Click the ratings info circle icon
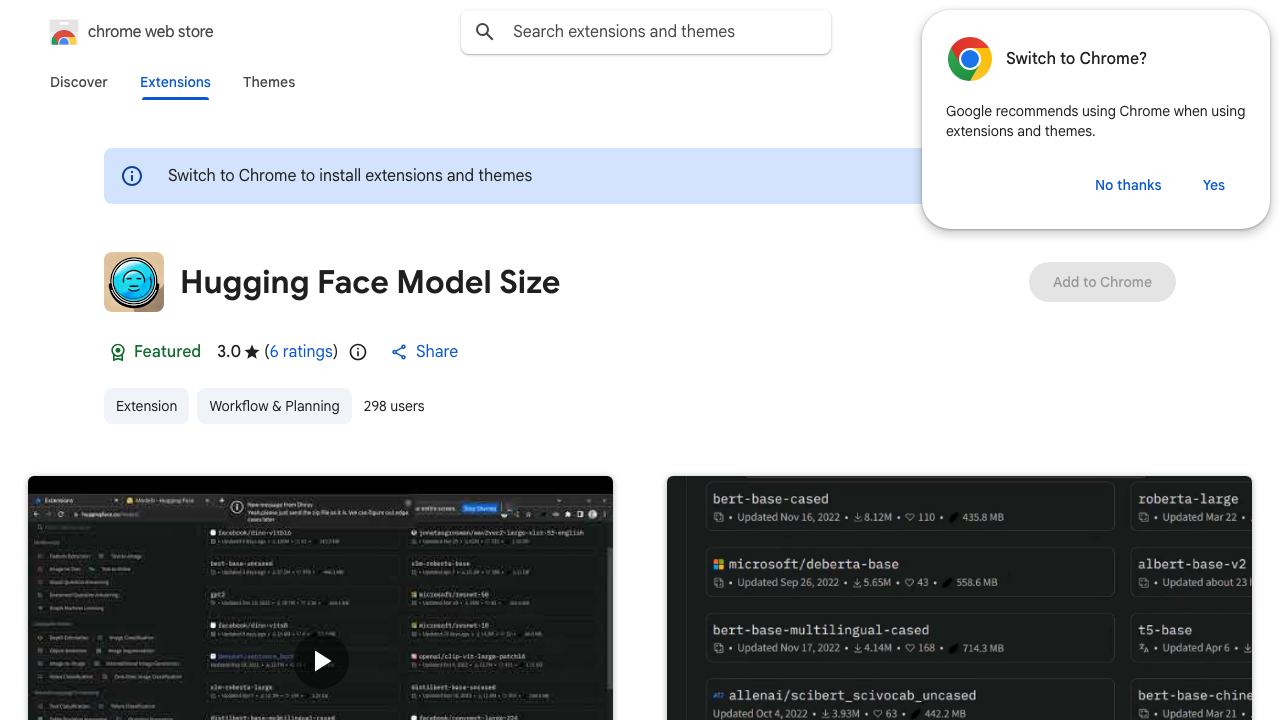 click(x=358, y=352)
